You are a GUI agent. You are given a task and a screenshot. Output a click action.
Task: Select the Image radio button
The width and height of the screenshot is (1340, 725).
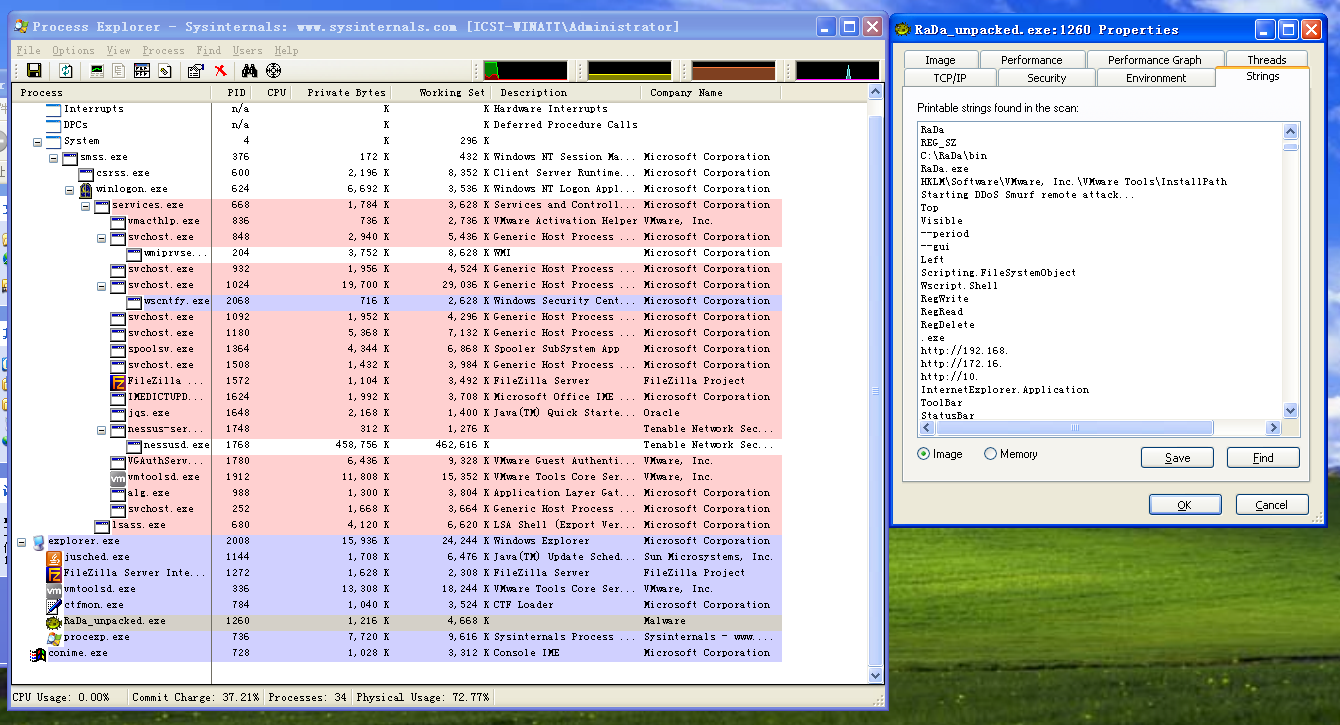(x=923, y=454)
